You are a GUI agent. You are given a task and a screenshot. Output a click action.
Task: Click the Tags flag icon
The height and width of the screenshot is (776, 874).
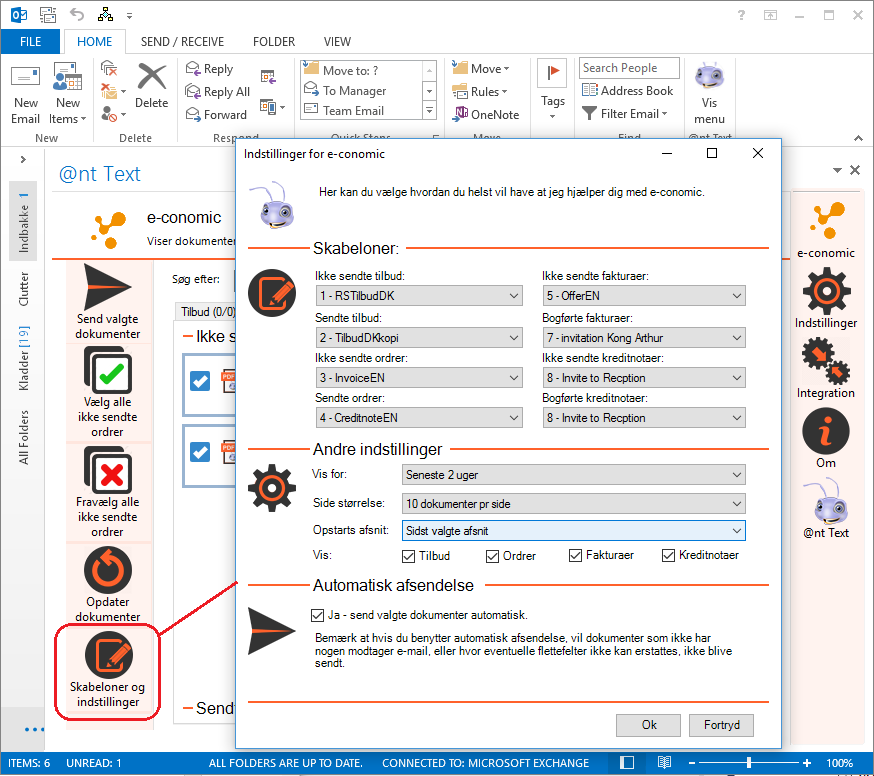[x=552, y=72]
